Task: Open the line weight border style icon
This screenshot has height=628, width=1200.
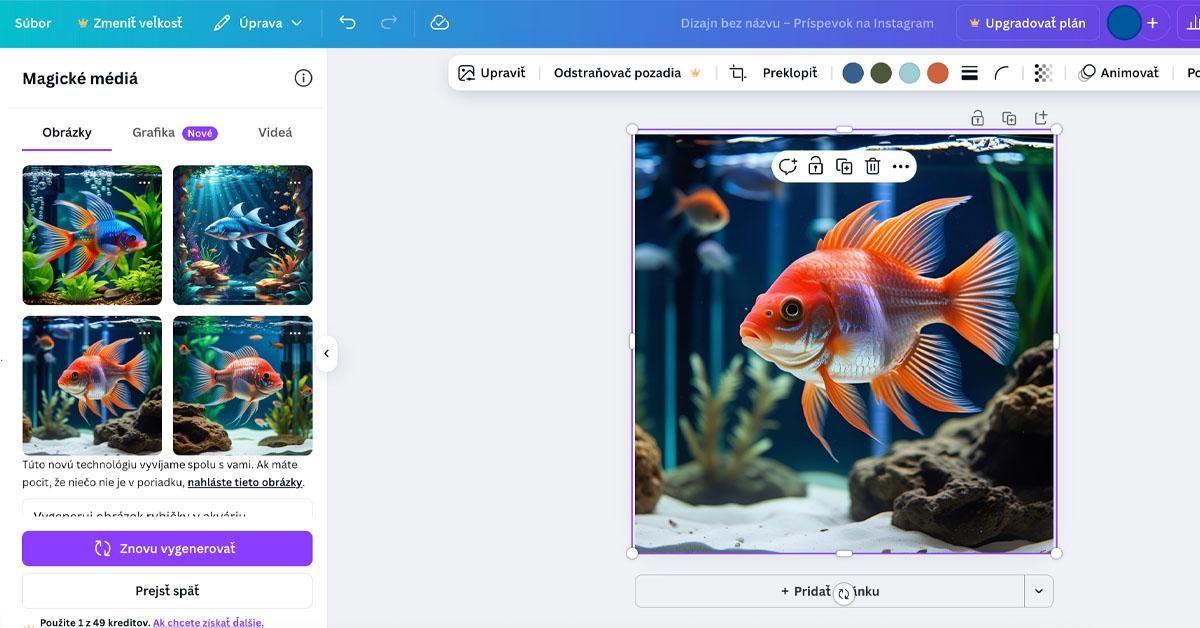Action: pyautogui.click(x=969, y=73)
